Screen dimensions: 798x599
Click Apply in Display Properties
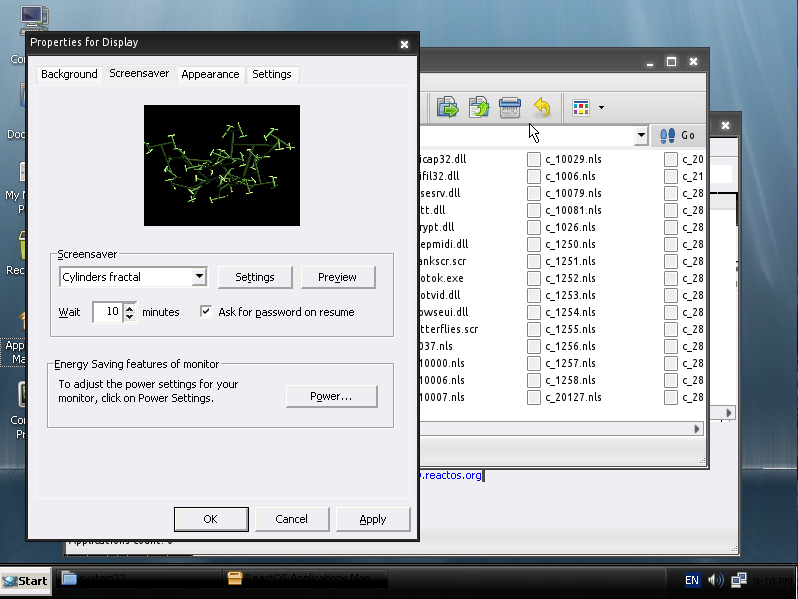372,519
